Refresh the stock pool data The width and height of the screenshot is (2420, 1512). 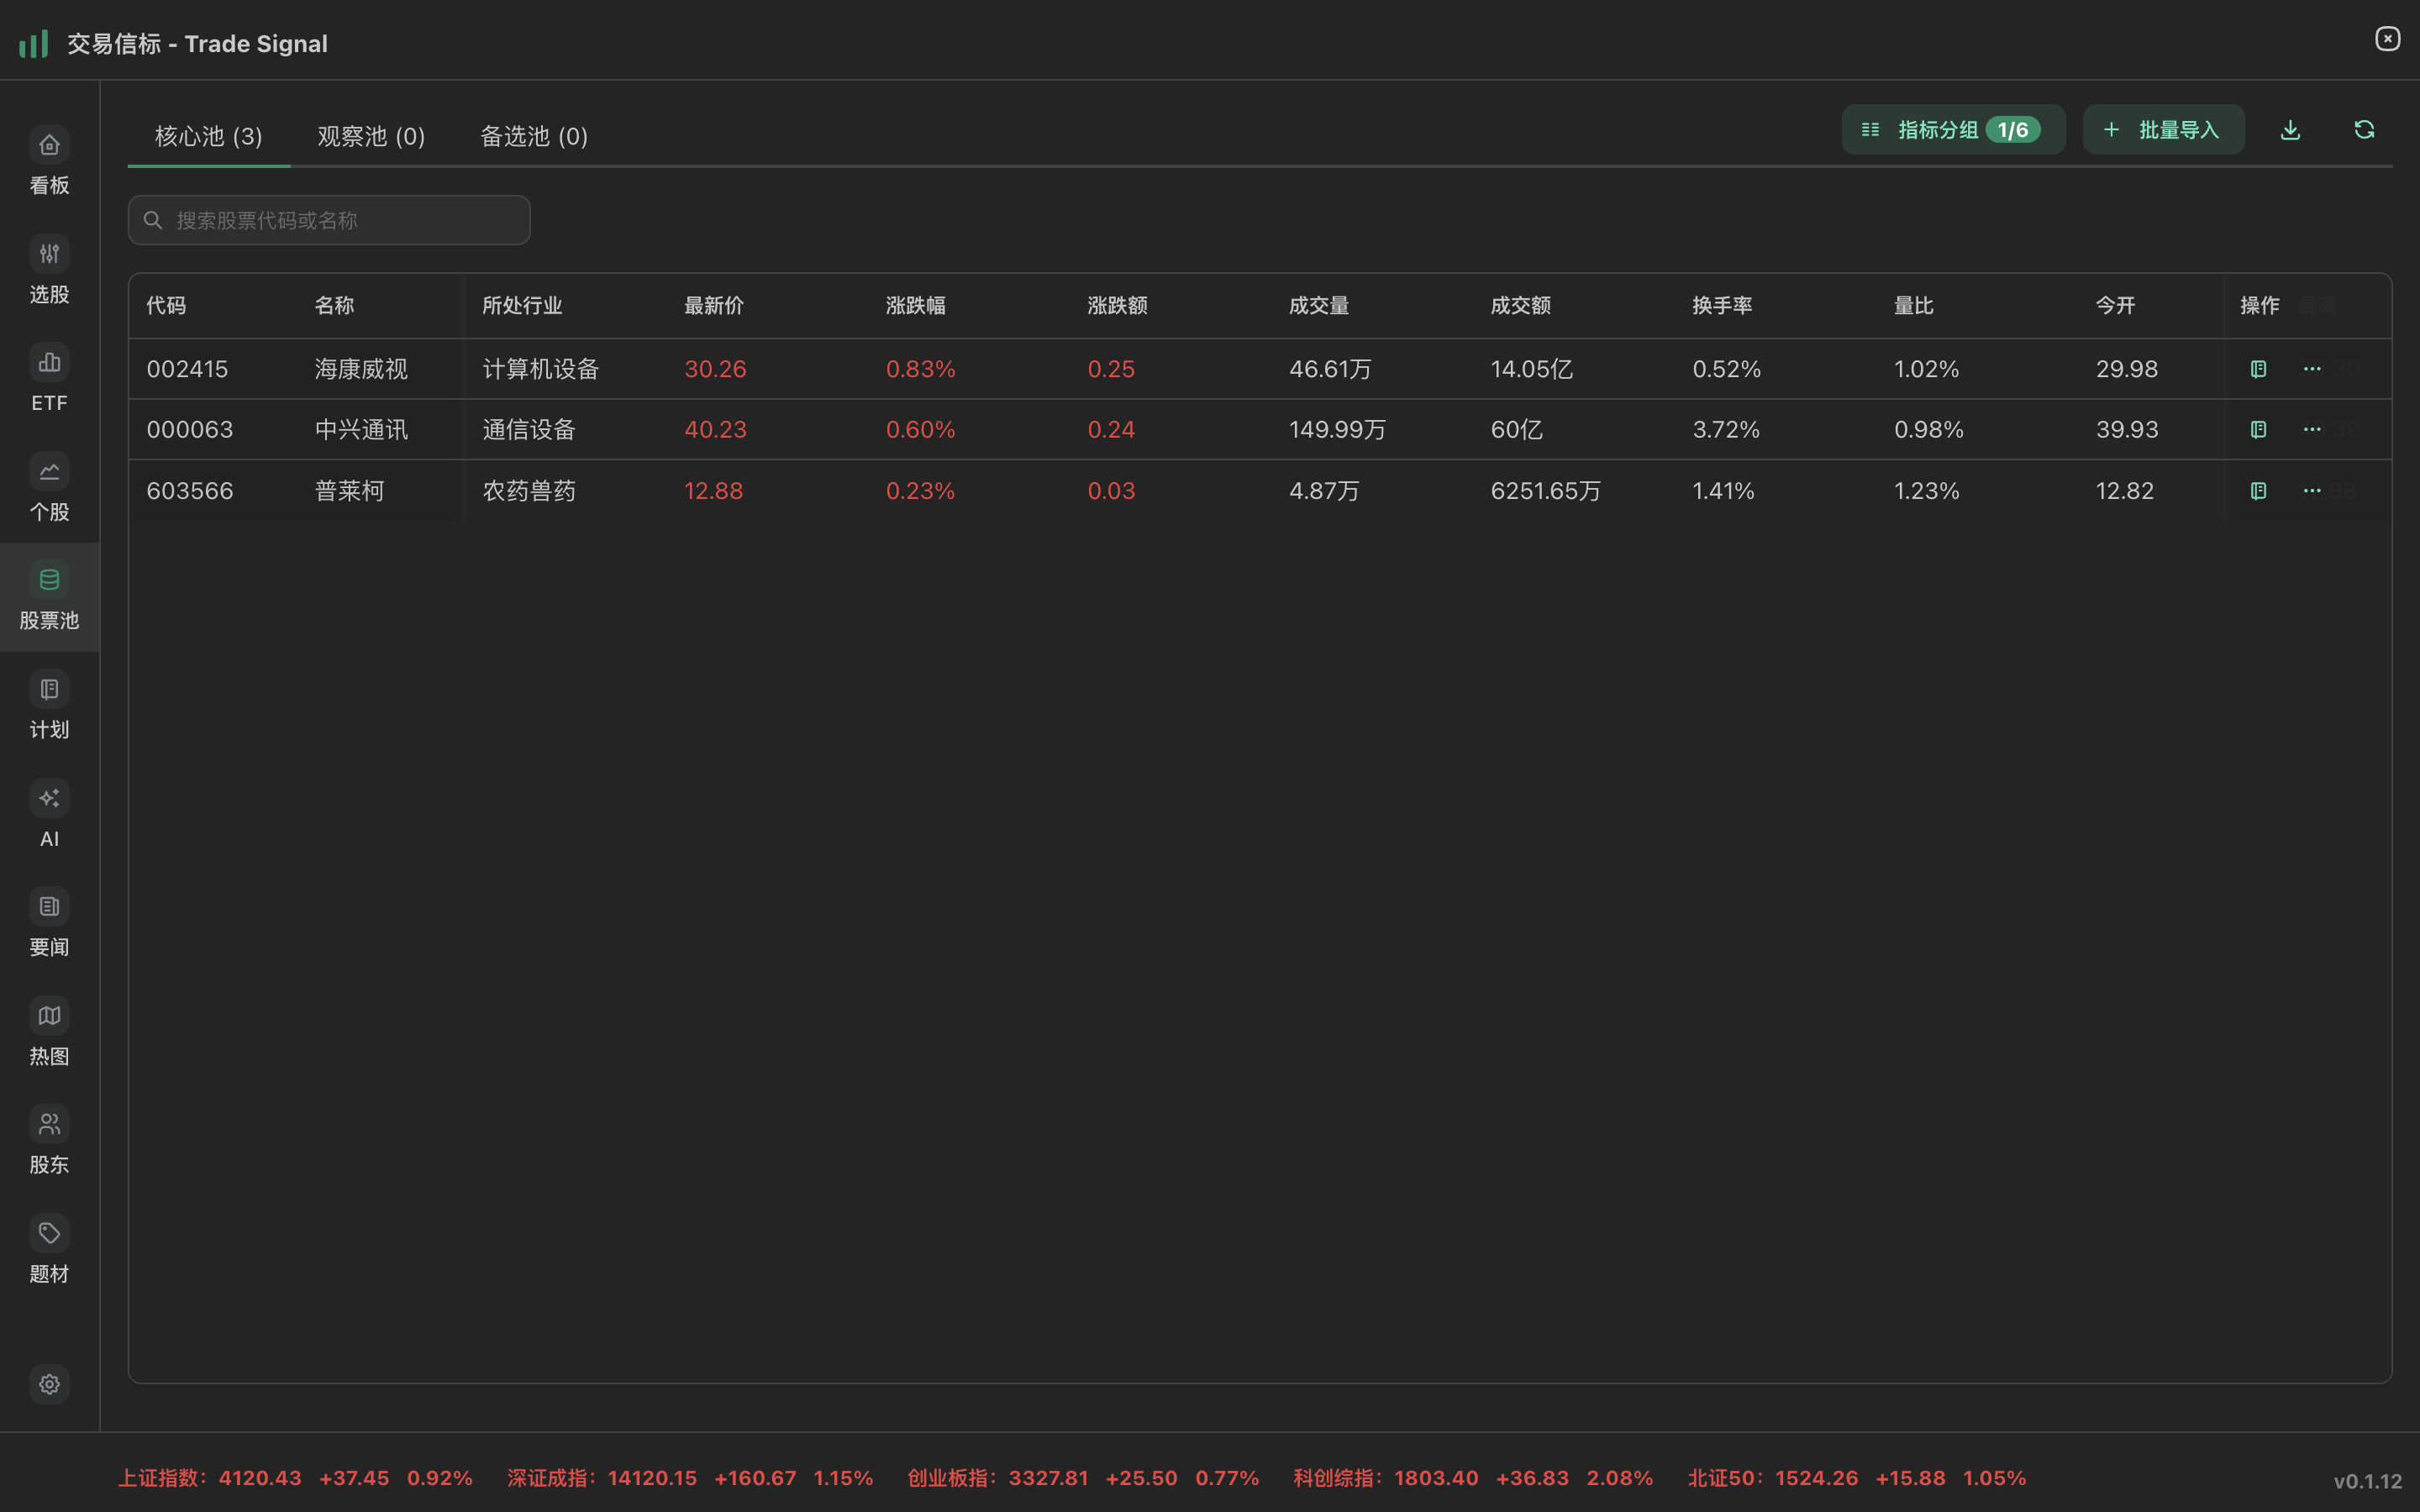(x=2364, y=130)
